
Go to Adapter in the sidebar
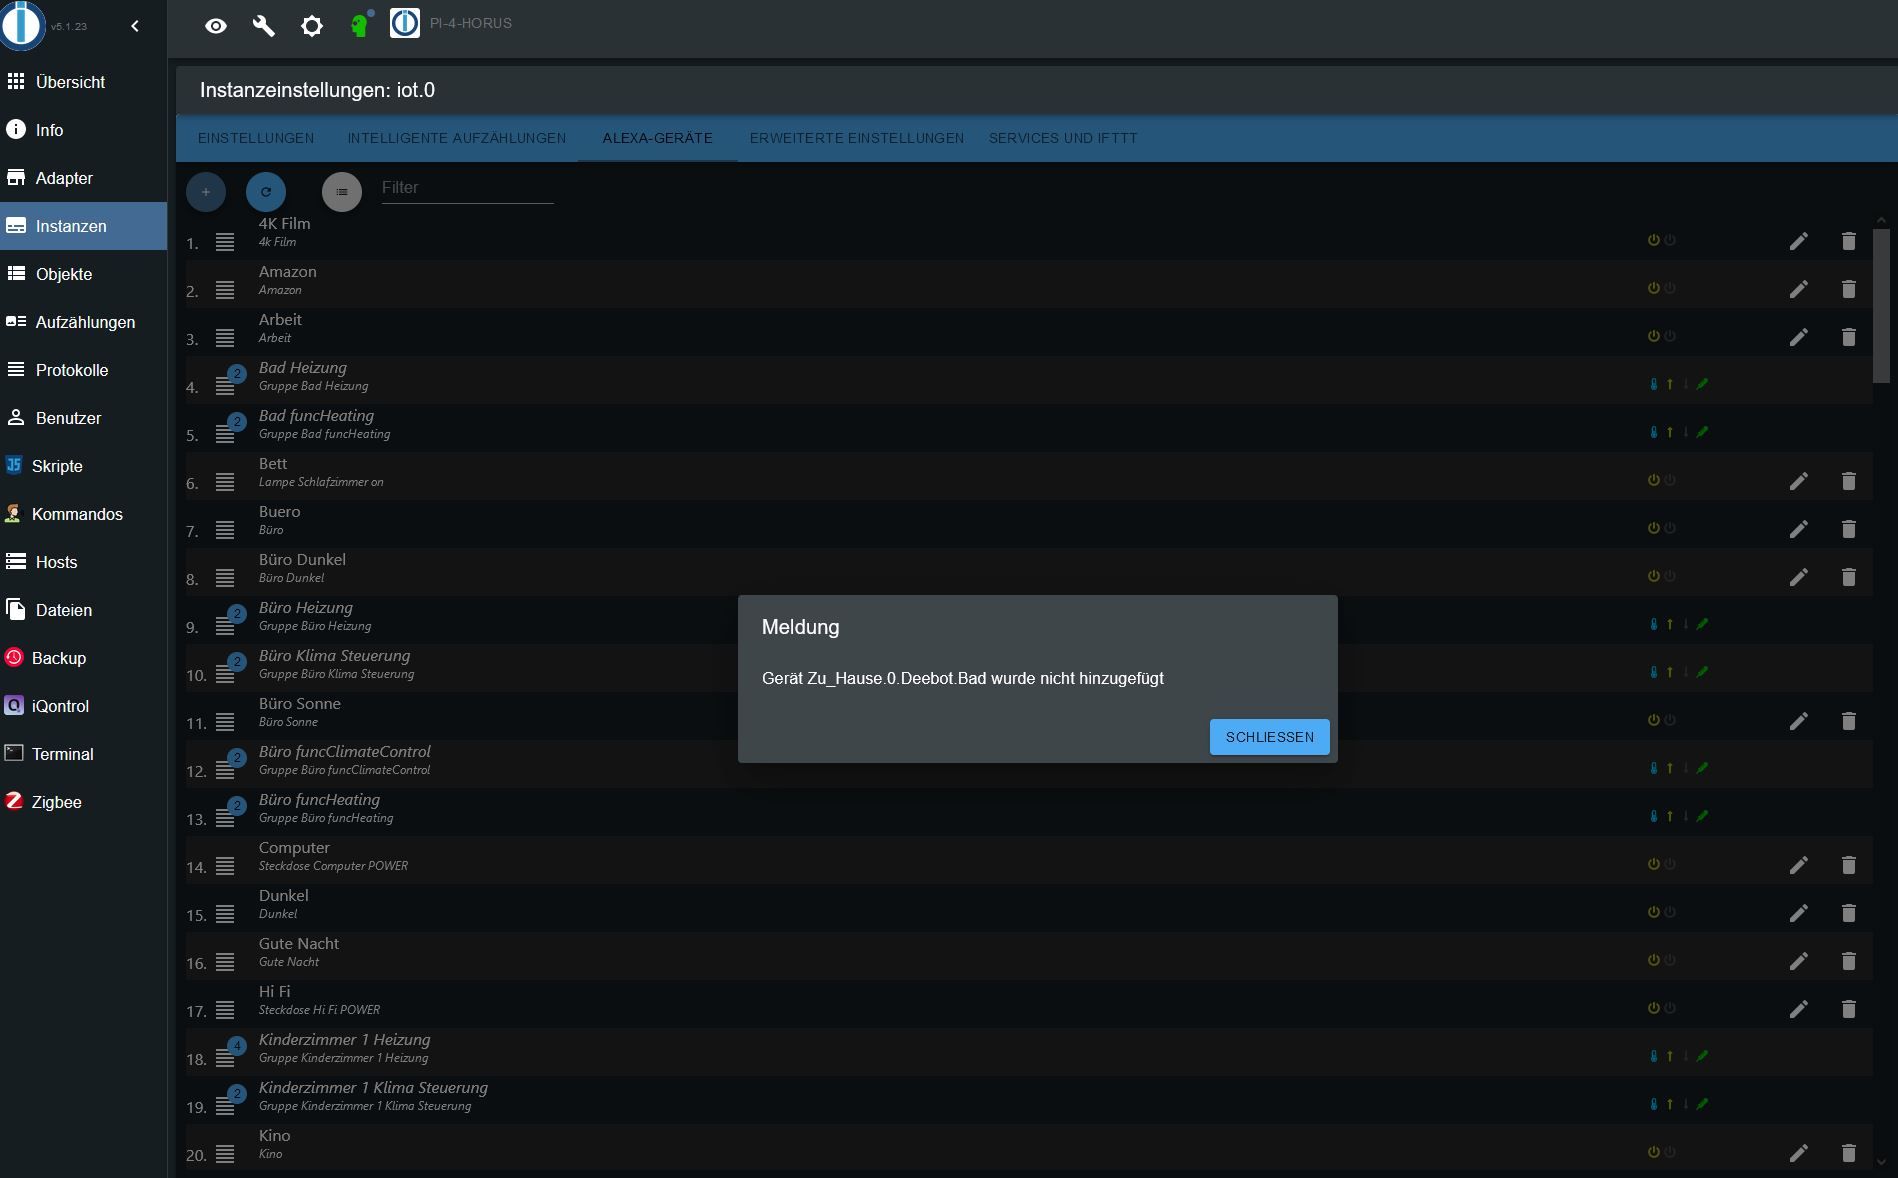tap(83, 178)
